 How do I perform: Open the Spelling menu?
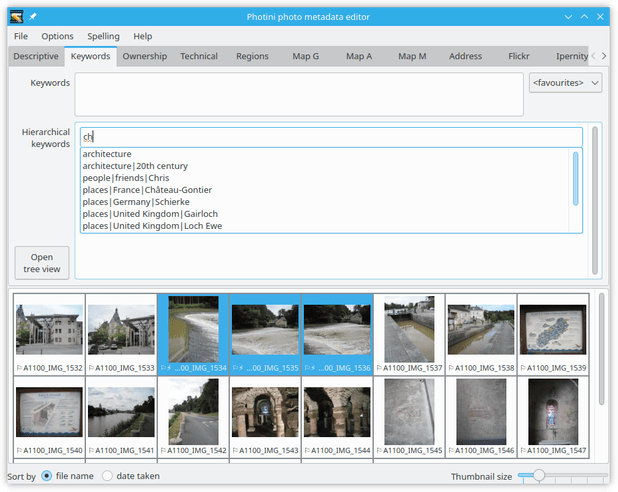point(103,36)
